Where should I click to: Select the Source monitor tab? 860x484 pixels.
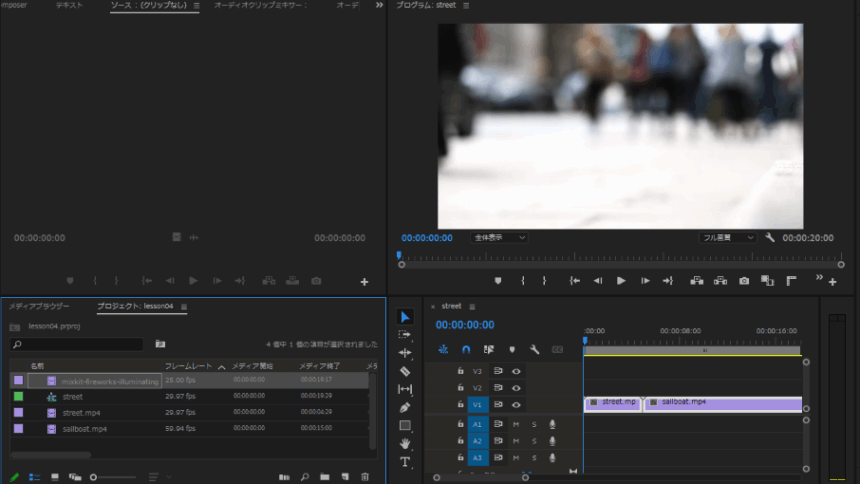pos(149,5)
